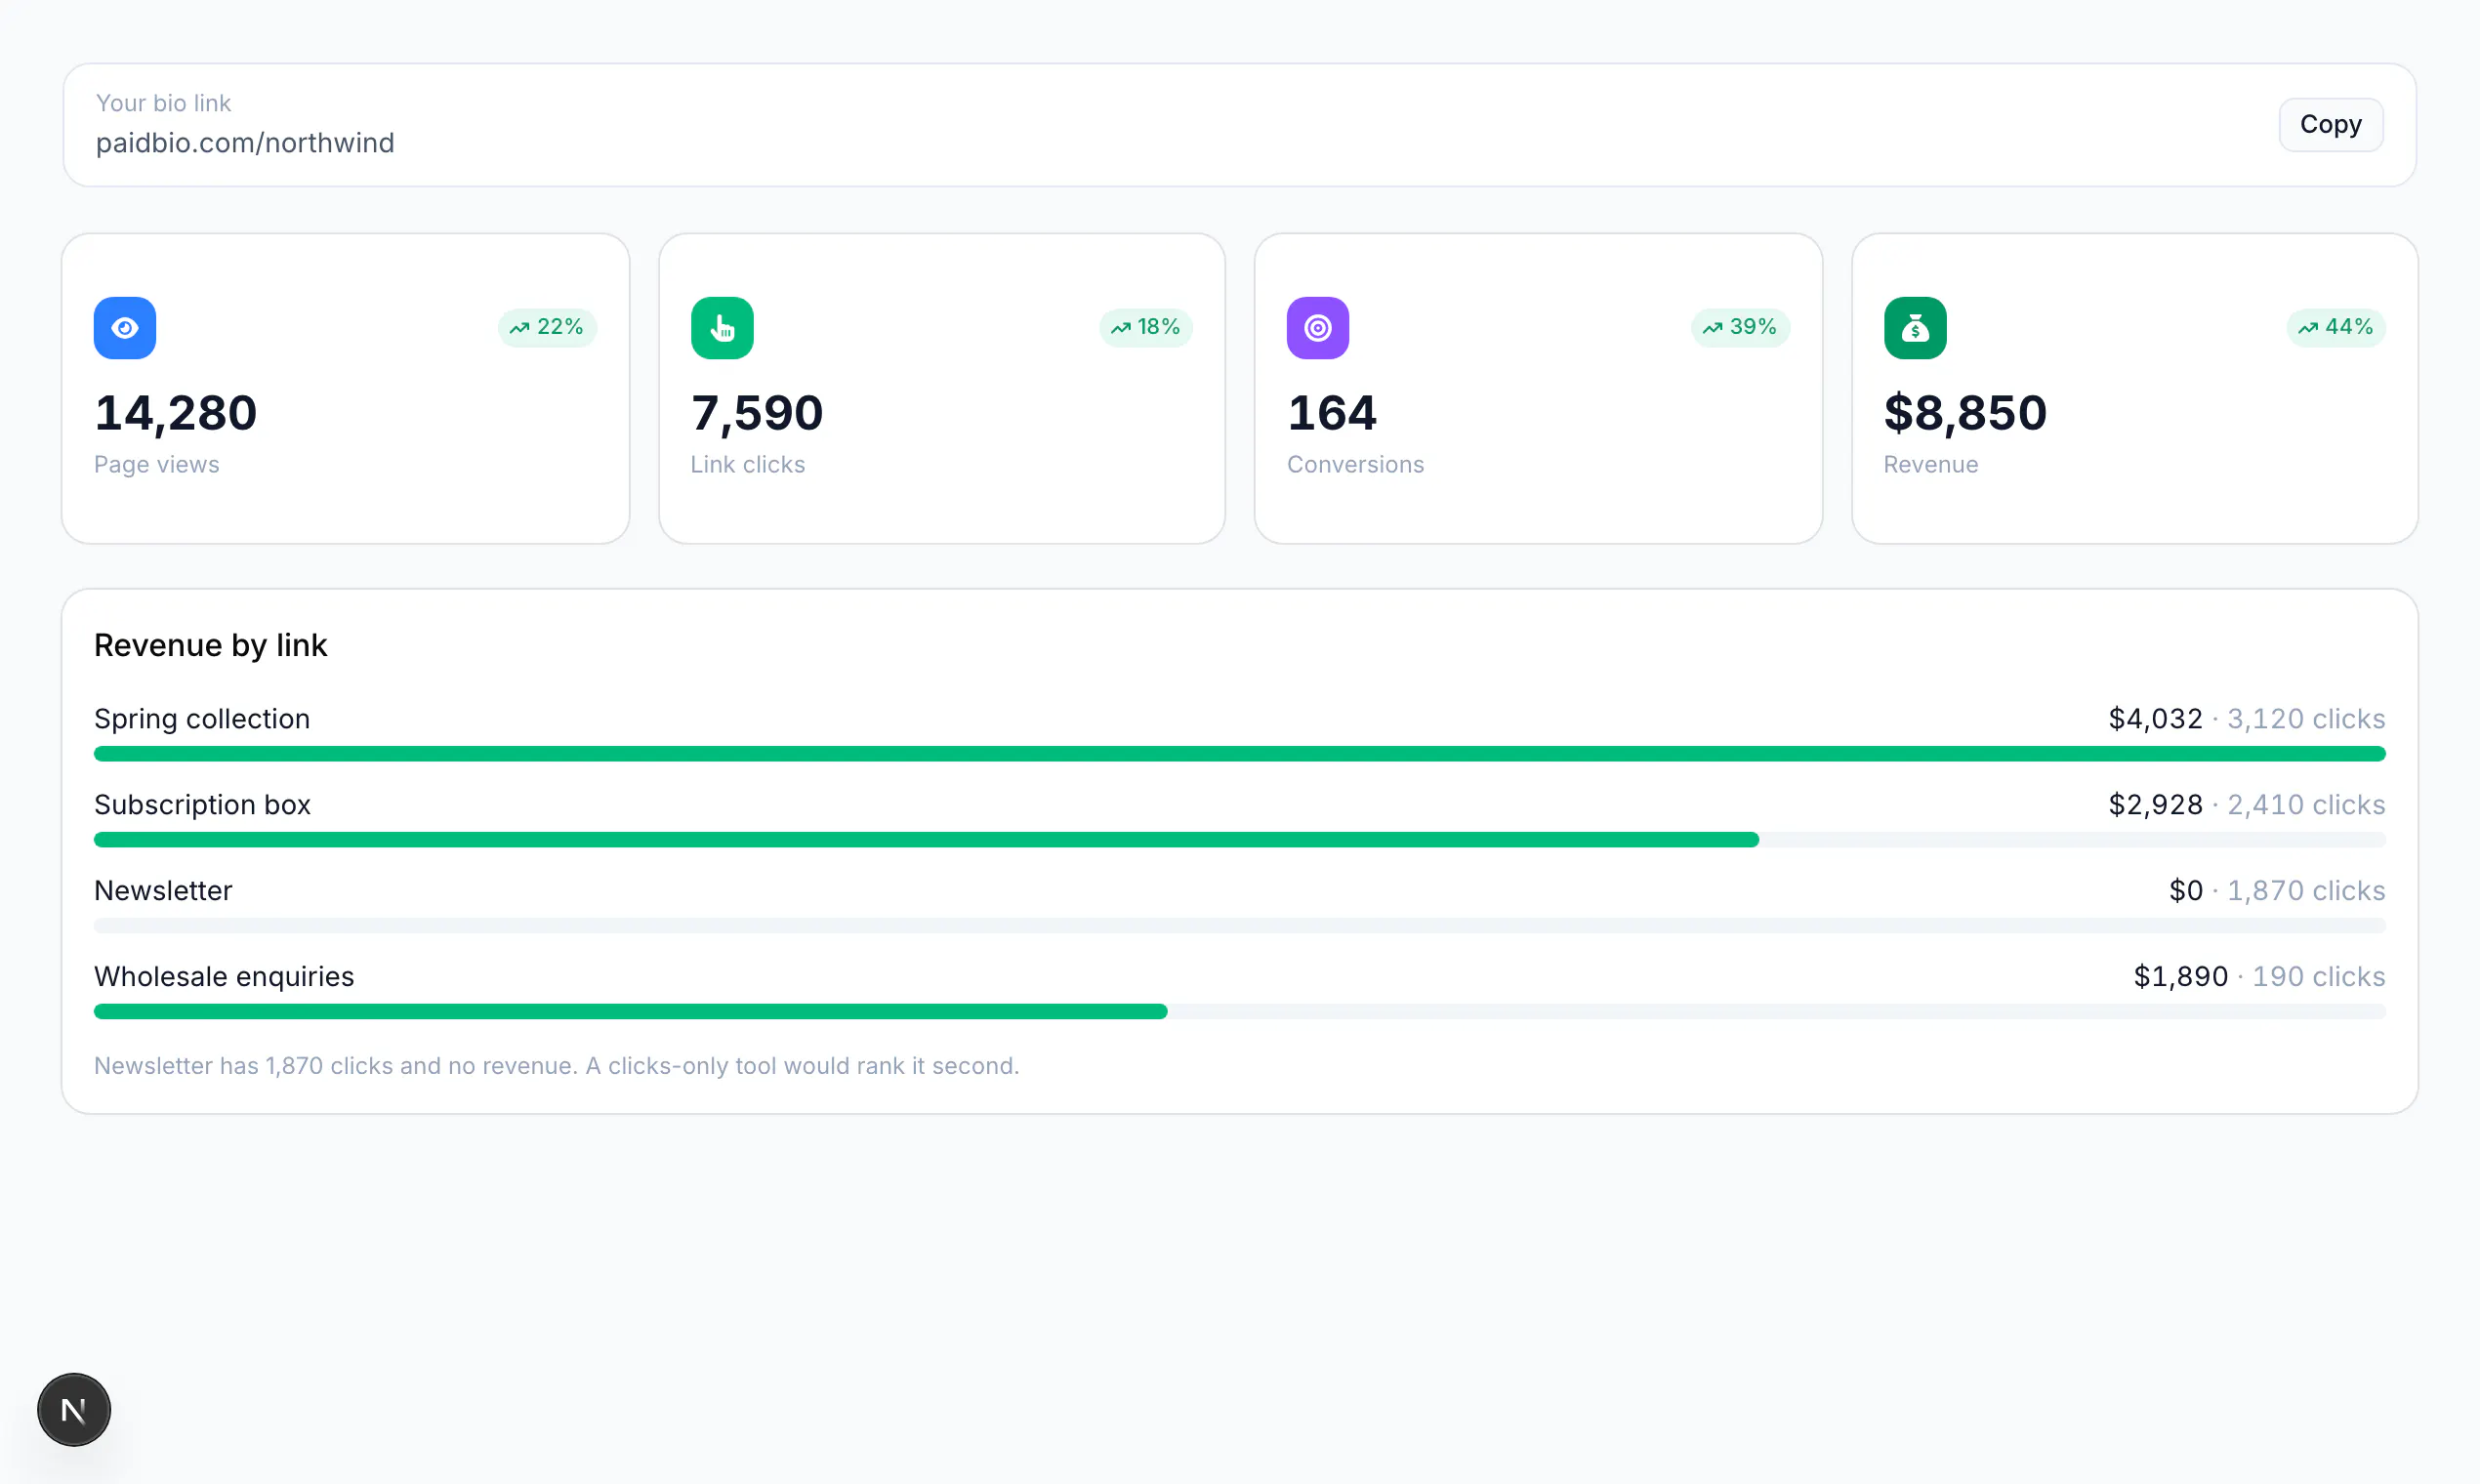Click the empty Newsletter revenue bar
Image resolution: width=2480 pixels, height=1484 pixels.
(1239, 926)
